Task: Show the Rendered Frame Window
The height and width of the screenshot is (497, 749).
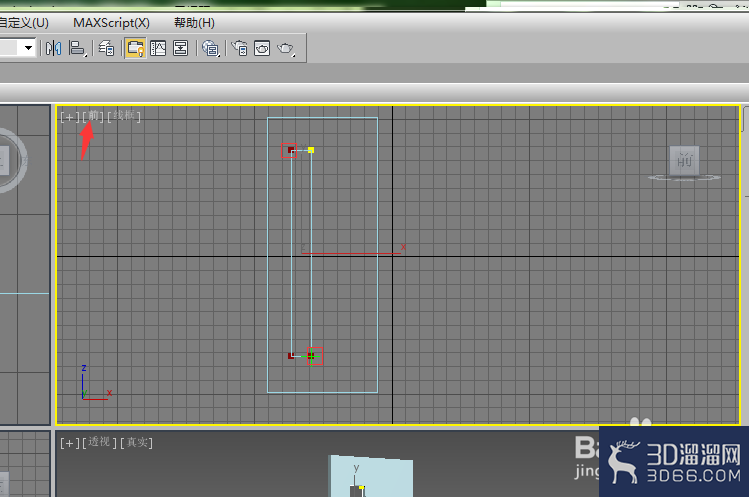Action: click(262, 48)
